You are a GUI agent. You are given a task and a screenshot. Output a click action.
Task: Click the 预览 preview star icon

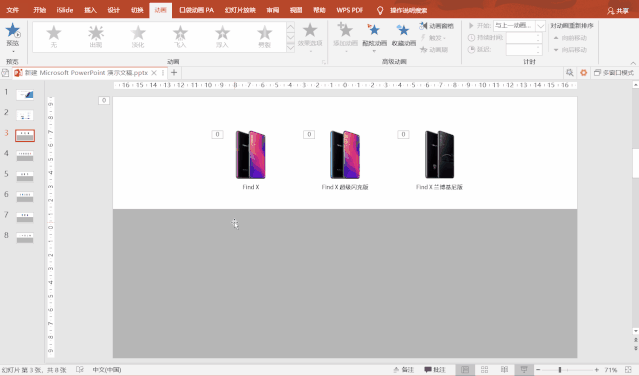[13, 31]
